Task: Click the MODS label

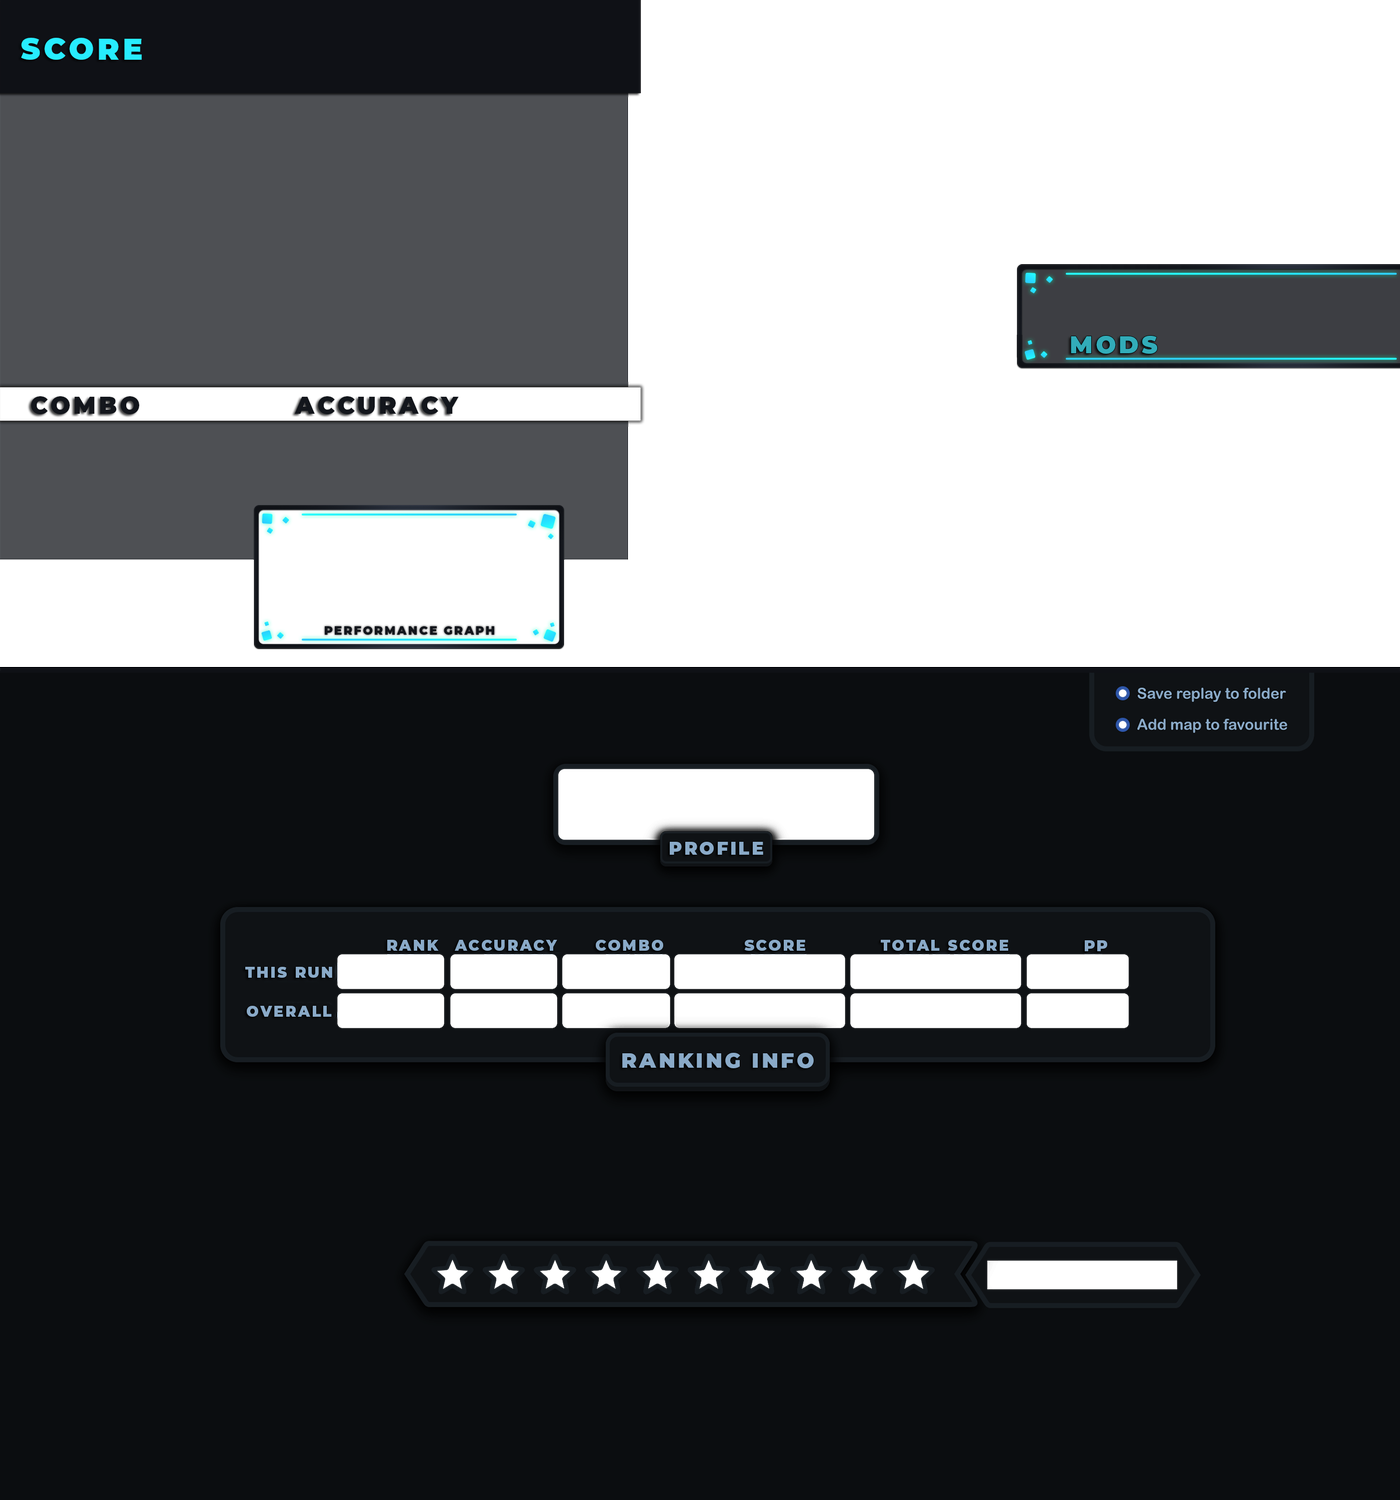Action: [1113, 345]
